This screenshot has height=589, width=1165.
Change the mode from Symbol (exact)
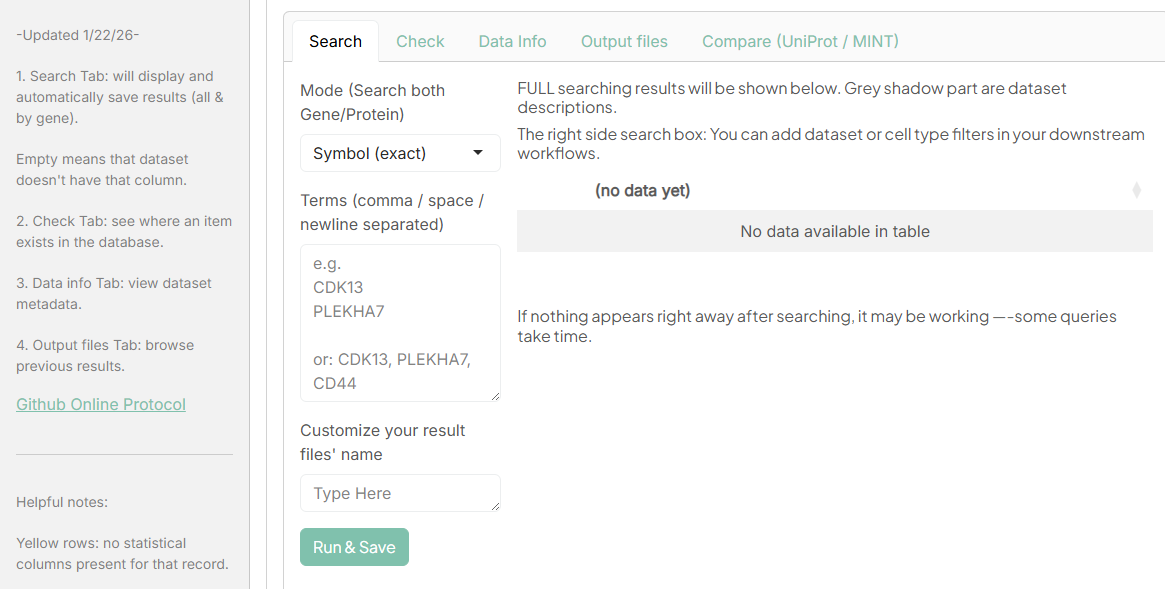click(400, 152)
